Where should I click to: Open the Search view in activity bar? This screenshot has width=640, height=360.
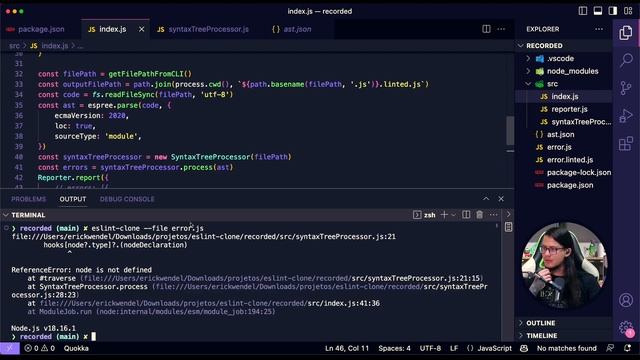626,60
